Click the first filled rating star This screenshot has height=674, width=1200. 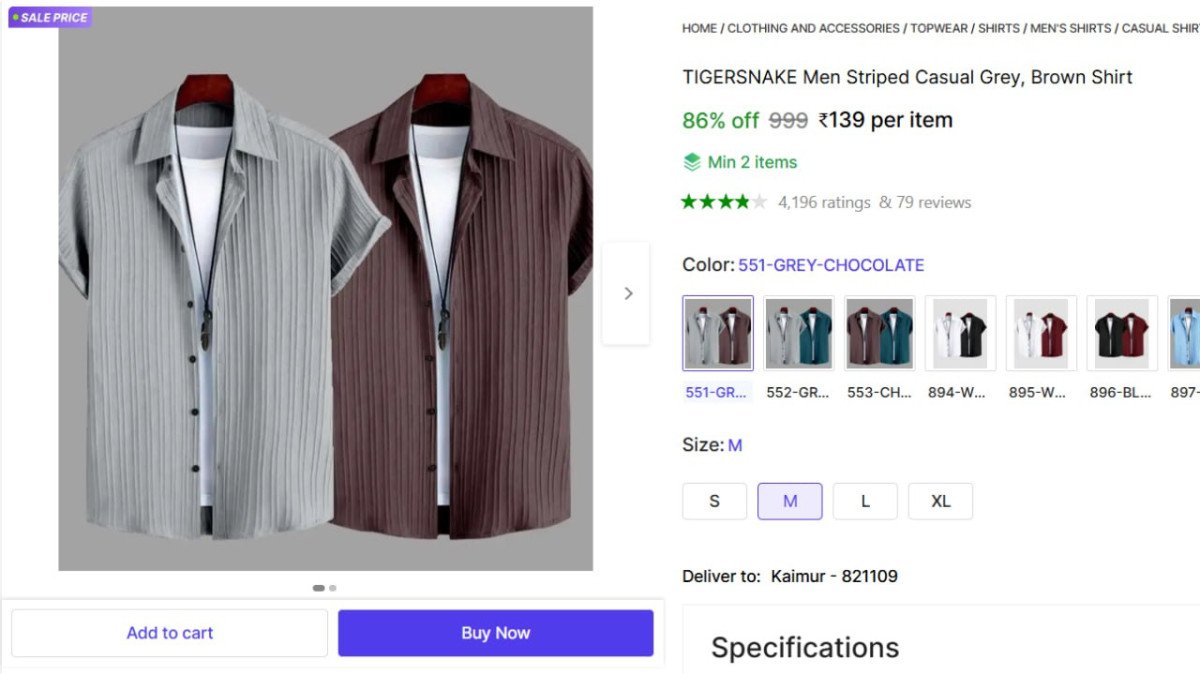coord(690,200)
